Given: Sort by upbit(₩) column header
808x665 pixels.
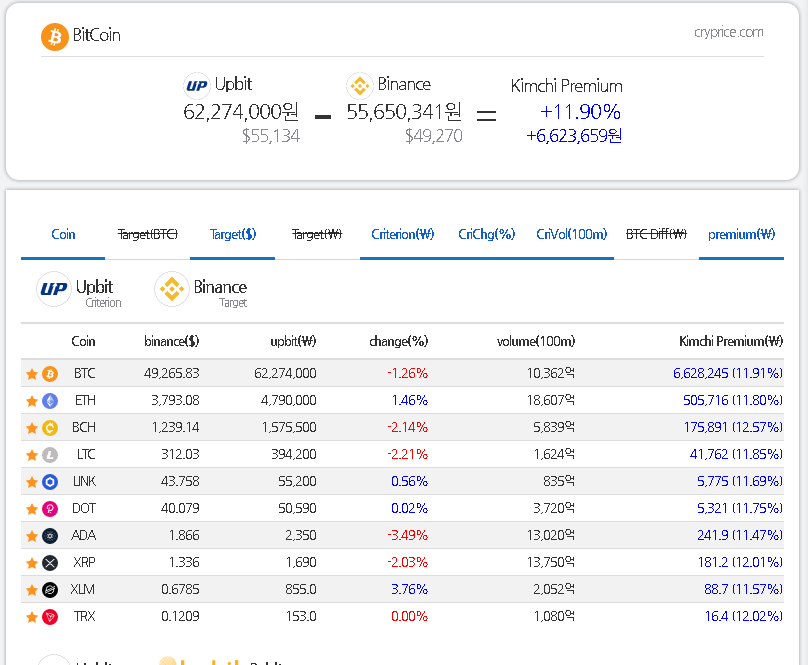Looking at the screenshot, I should coord(293,341).
